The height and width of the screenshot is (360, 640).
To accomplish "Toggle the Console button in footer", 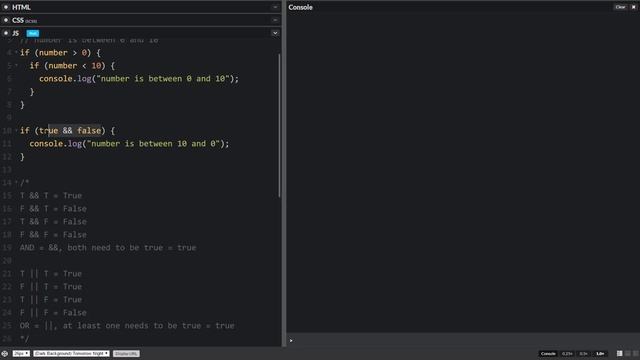I will coord(548,353).
